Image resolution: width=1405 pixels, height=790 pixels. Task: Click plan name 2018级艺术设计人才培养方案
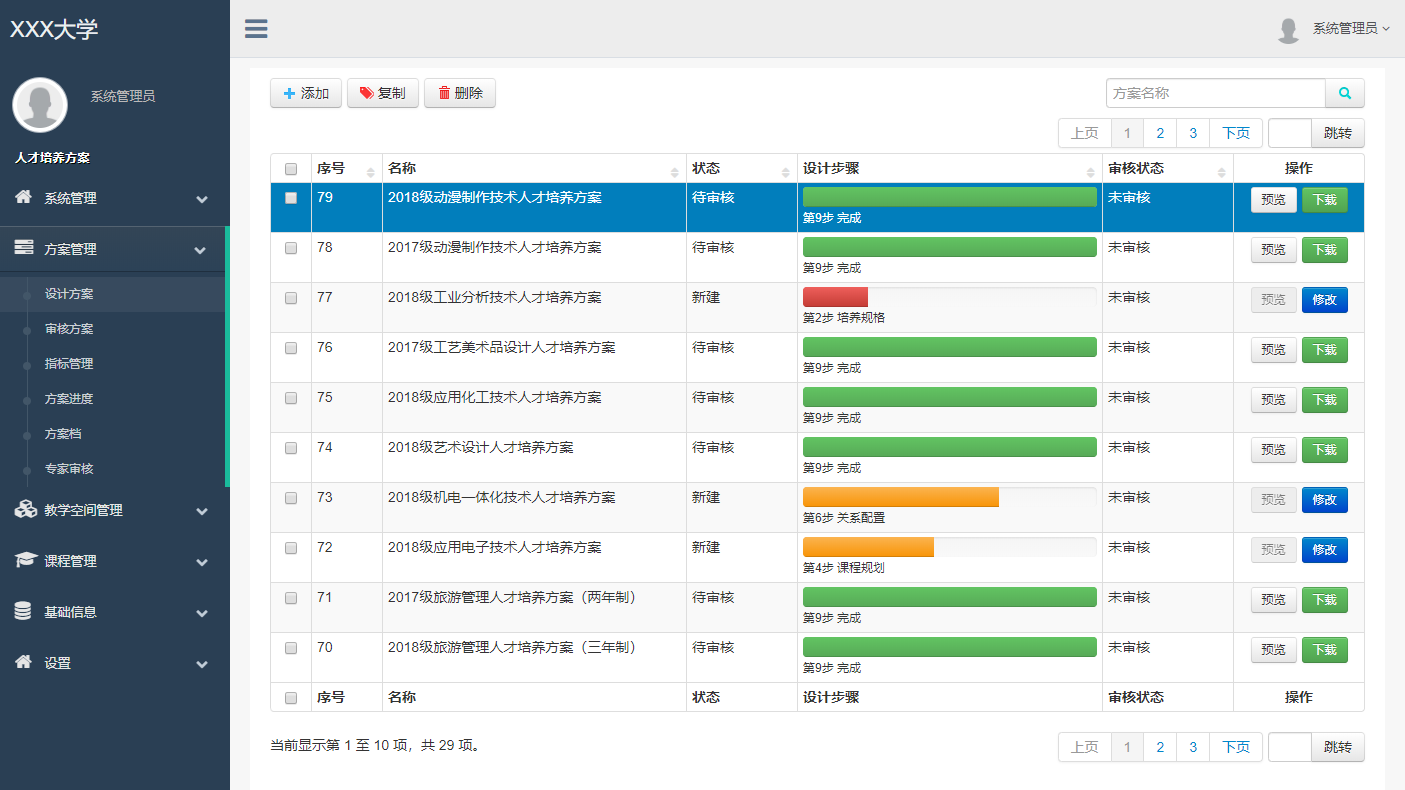pyautogui.click(x=481, y=447)
